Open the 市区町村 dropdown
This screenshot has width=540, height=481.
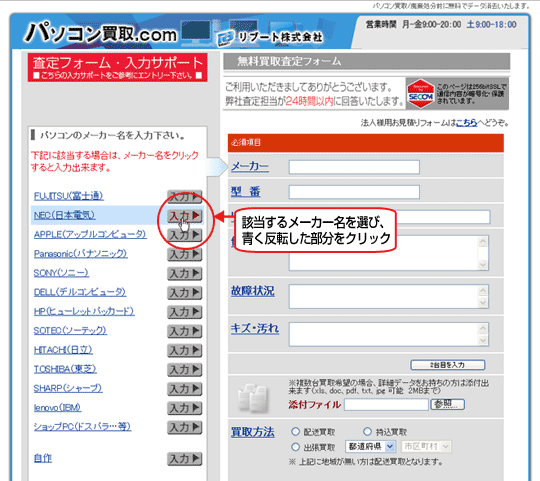[x=426, y=447]
